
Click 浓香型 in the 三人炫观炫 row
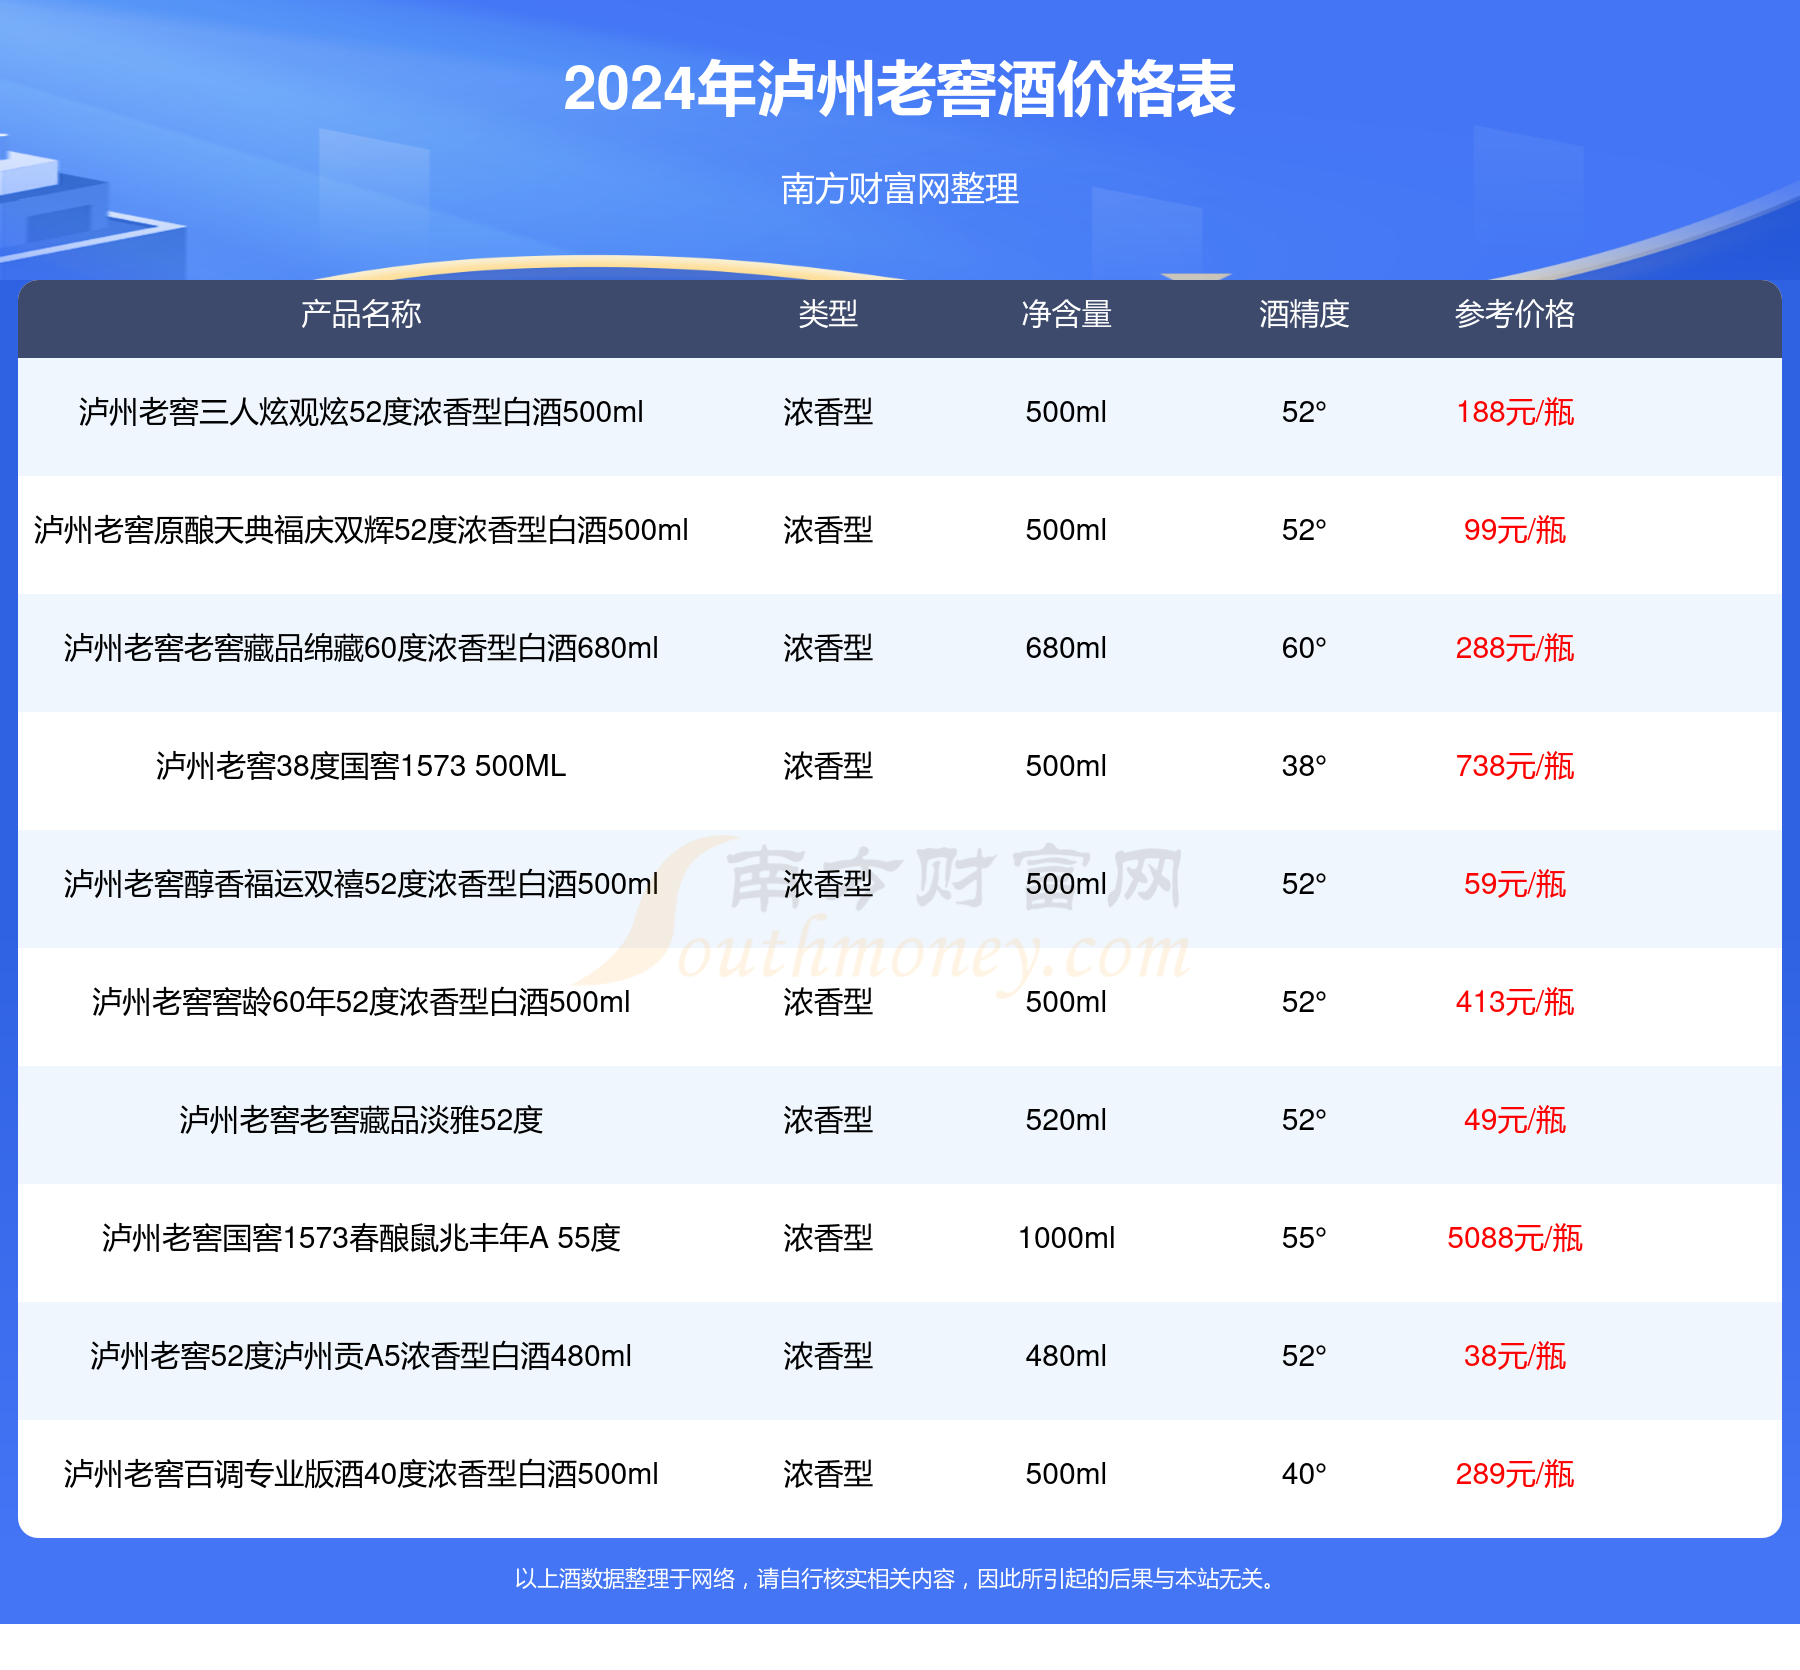click(828, 412)
